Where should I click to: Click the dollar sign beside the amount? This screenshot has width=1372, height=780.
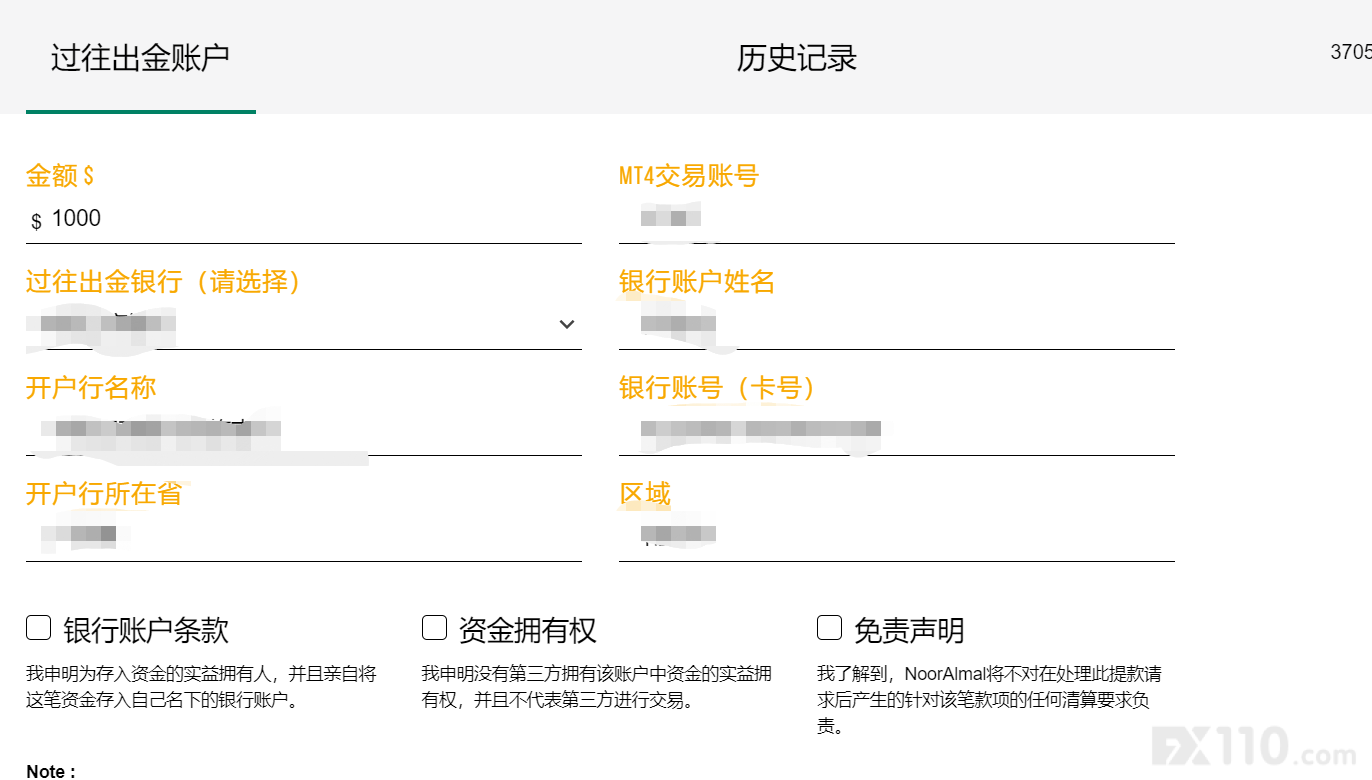point(37,222)
